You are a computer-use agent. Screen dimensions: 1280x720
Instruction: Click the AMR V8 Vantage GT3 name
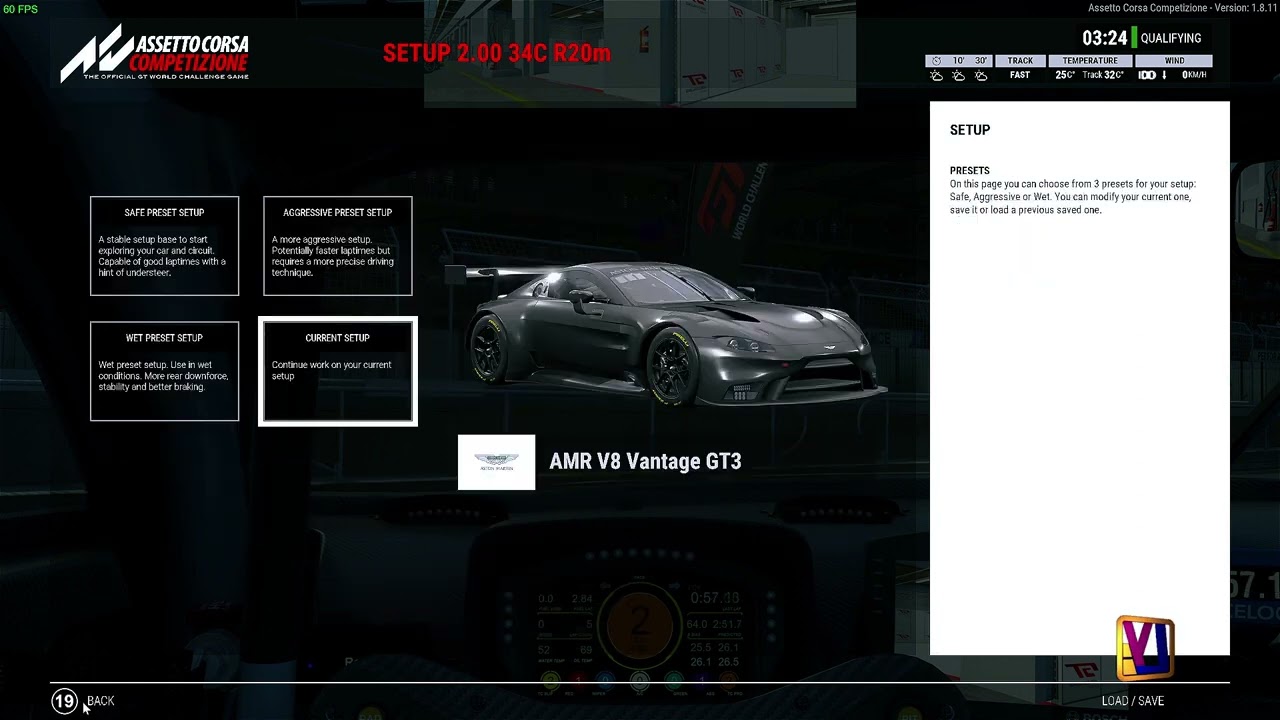[x=645, y=461]
